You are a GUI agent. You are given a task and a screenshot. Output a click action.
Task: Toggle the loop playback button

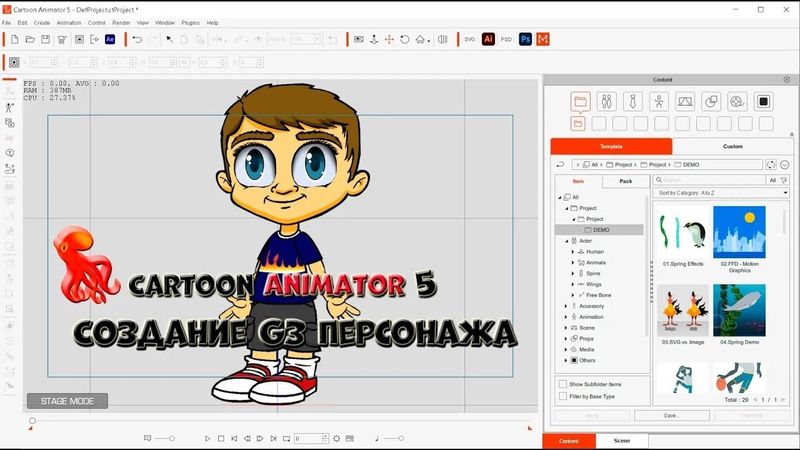[286, 438]
